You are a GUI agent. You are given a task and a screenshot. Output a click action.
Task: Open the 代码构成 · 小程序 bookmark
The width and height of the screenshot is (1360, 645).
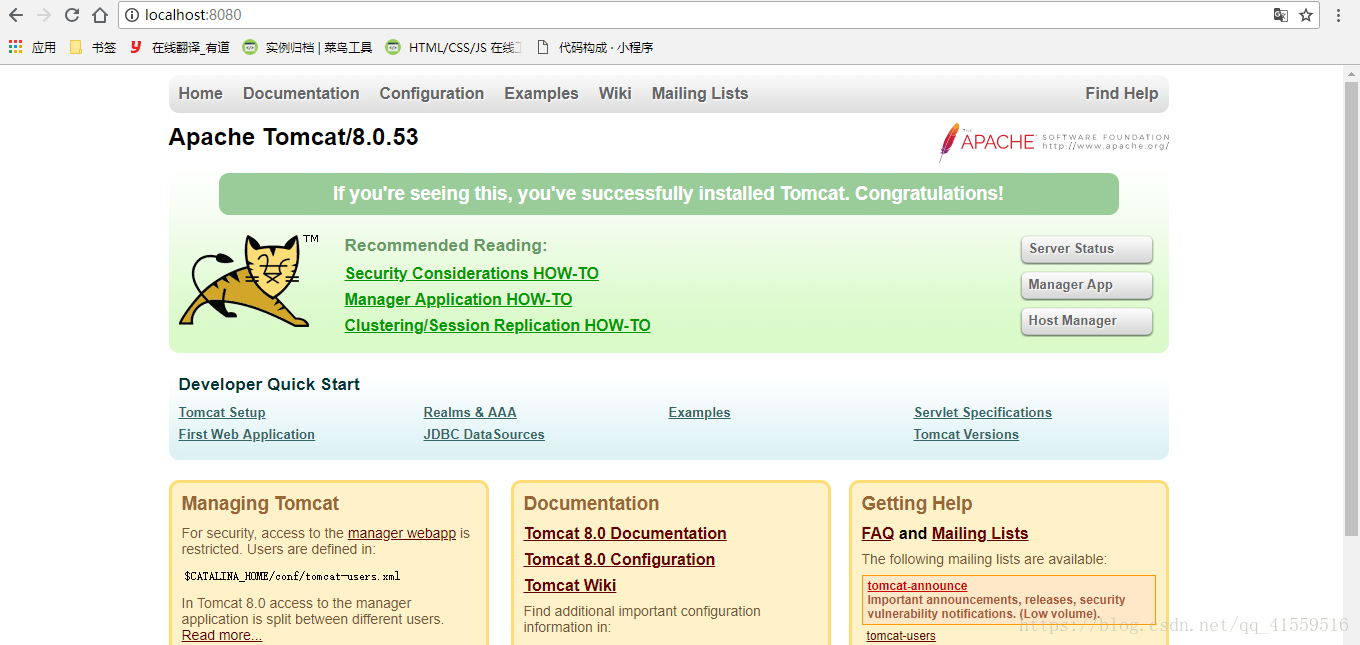(x=595, y=47)
